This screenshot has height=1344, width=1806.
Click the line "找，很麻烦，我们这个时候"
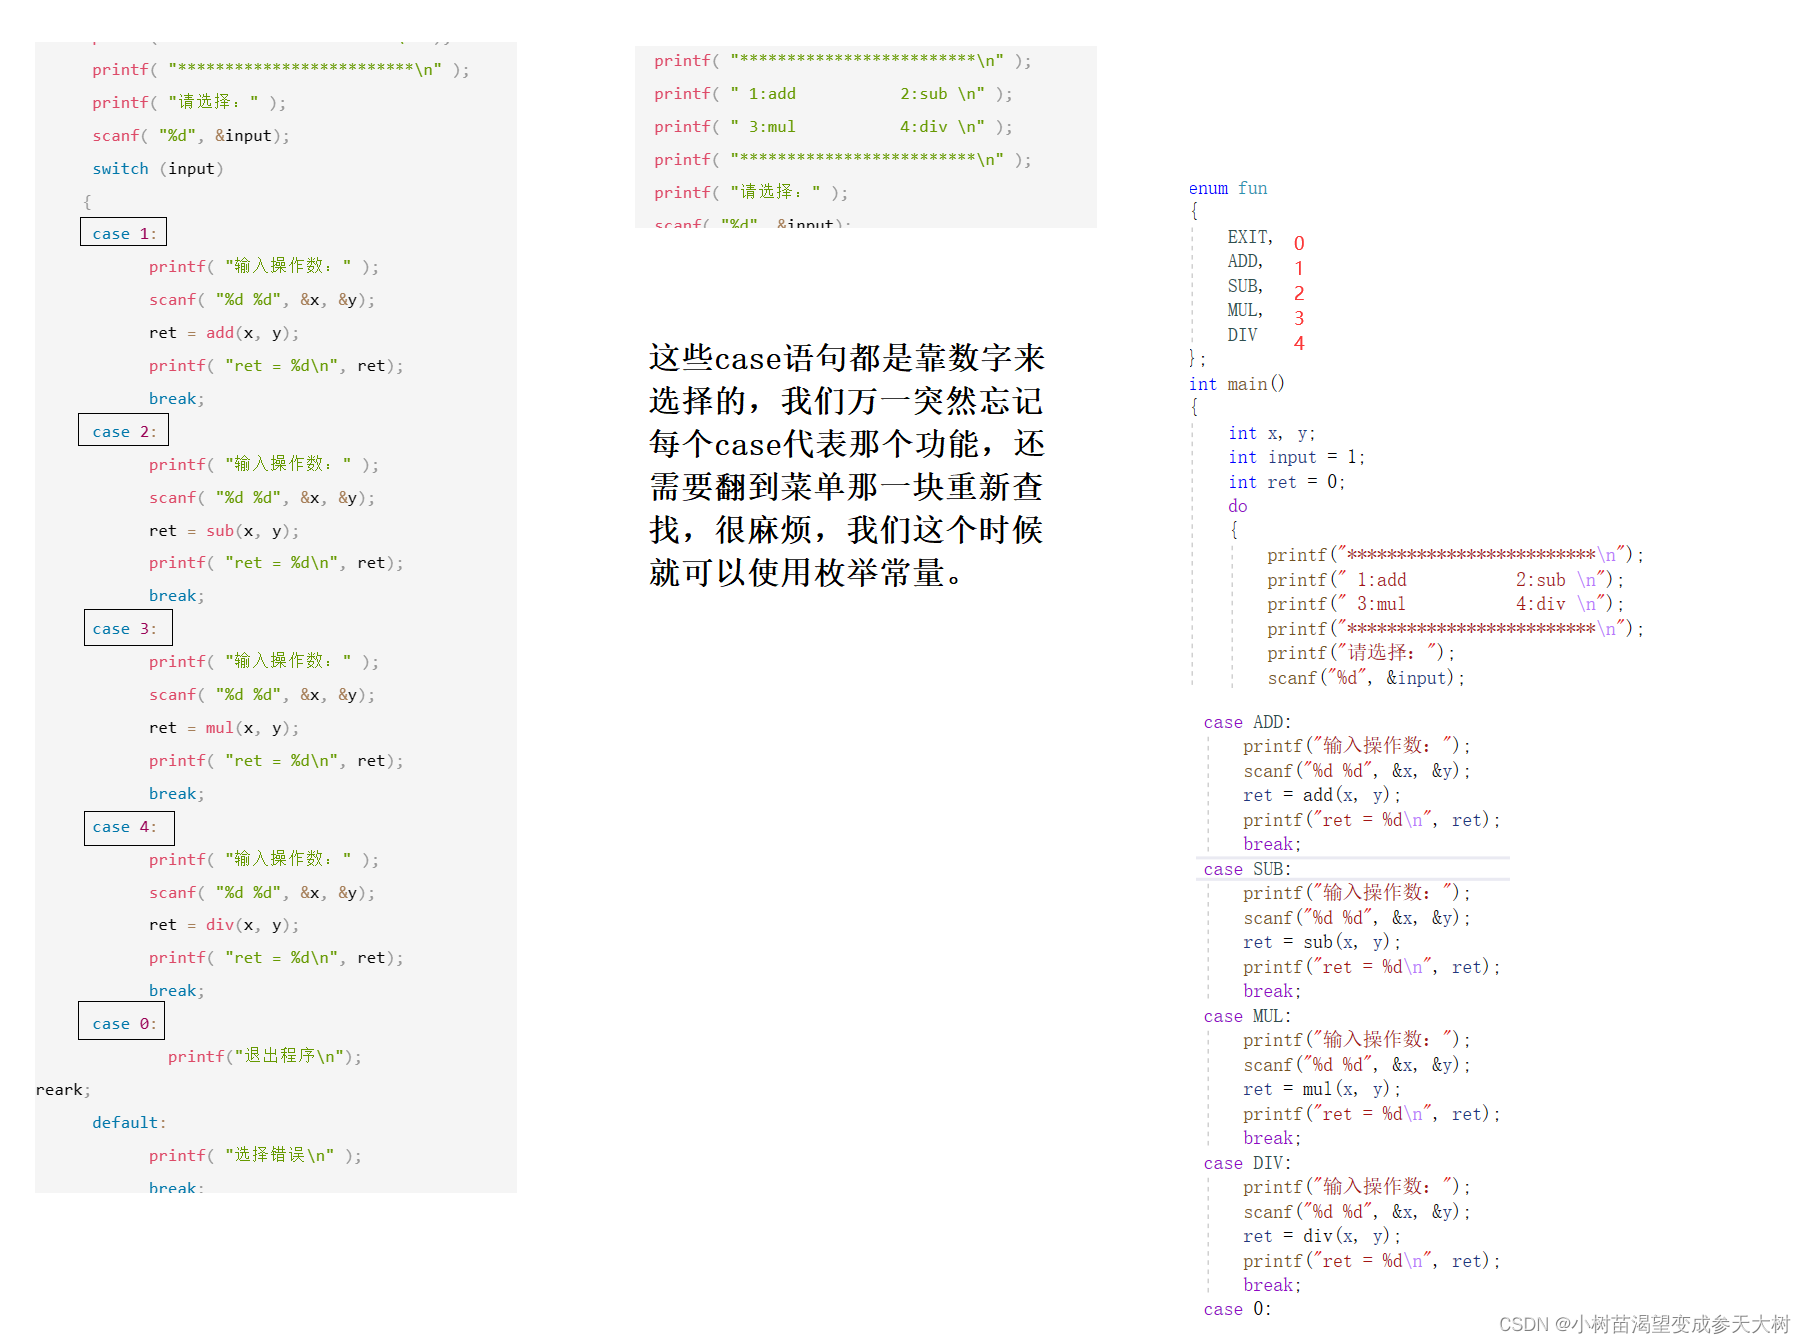click(x=847, y=530)
